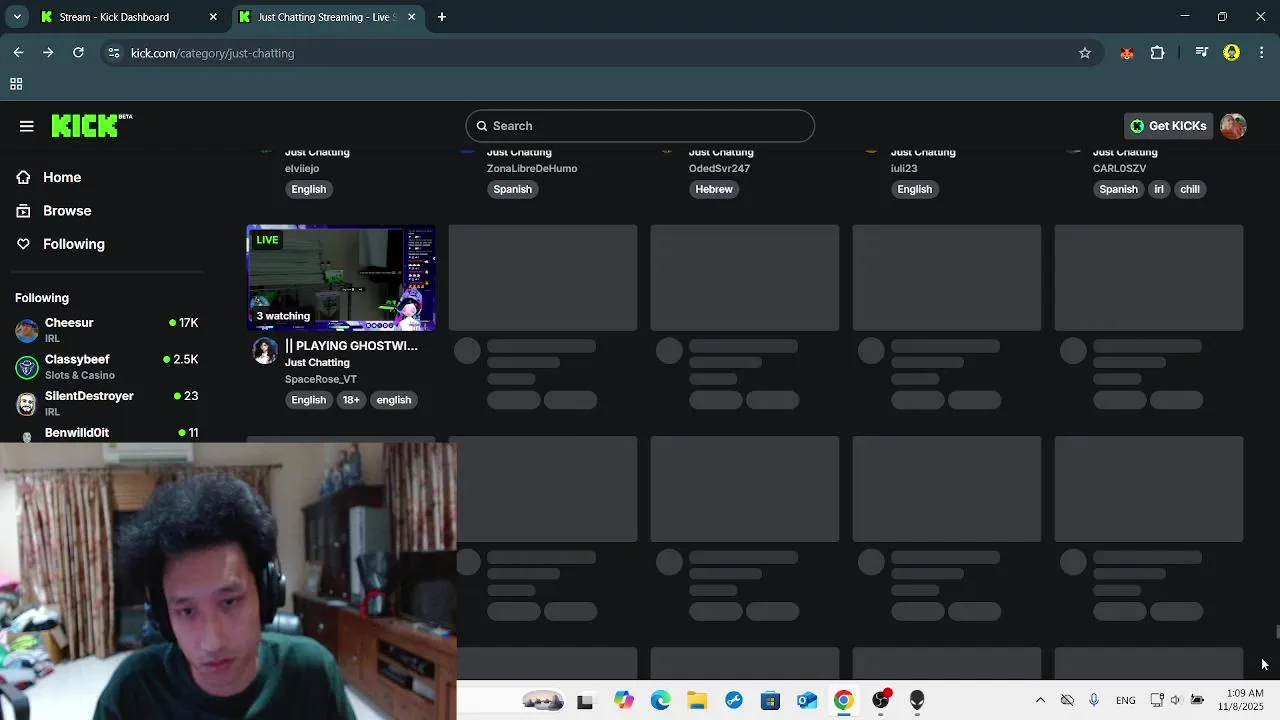Open Copilot from the taskbar
Viewport: 1280px width, 720px height.
pyautogui.click(x=624, y=701)
